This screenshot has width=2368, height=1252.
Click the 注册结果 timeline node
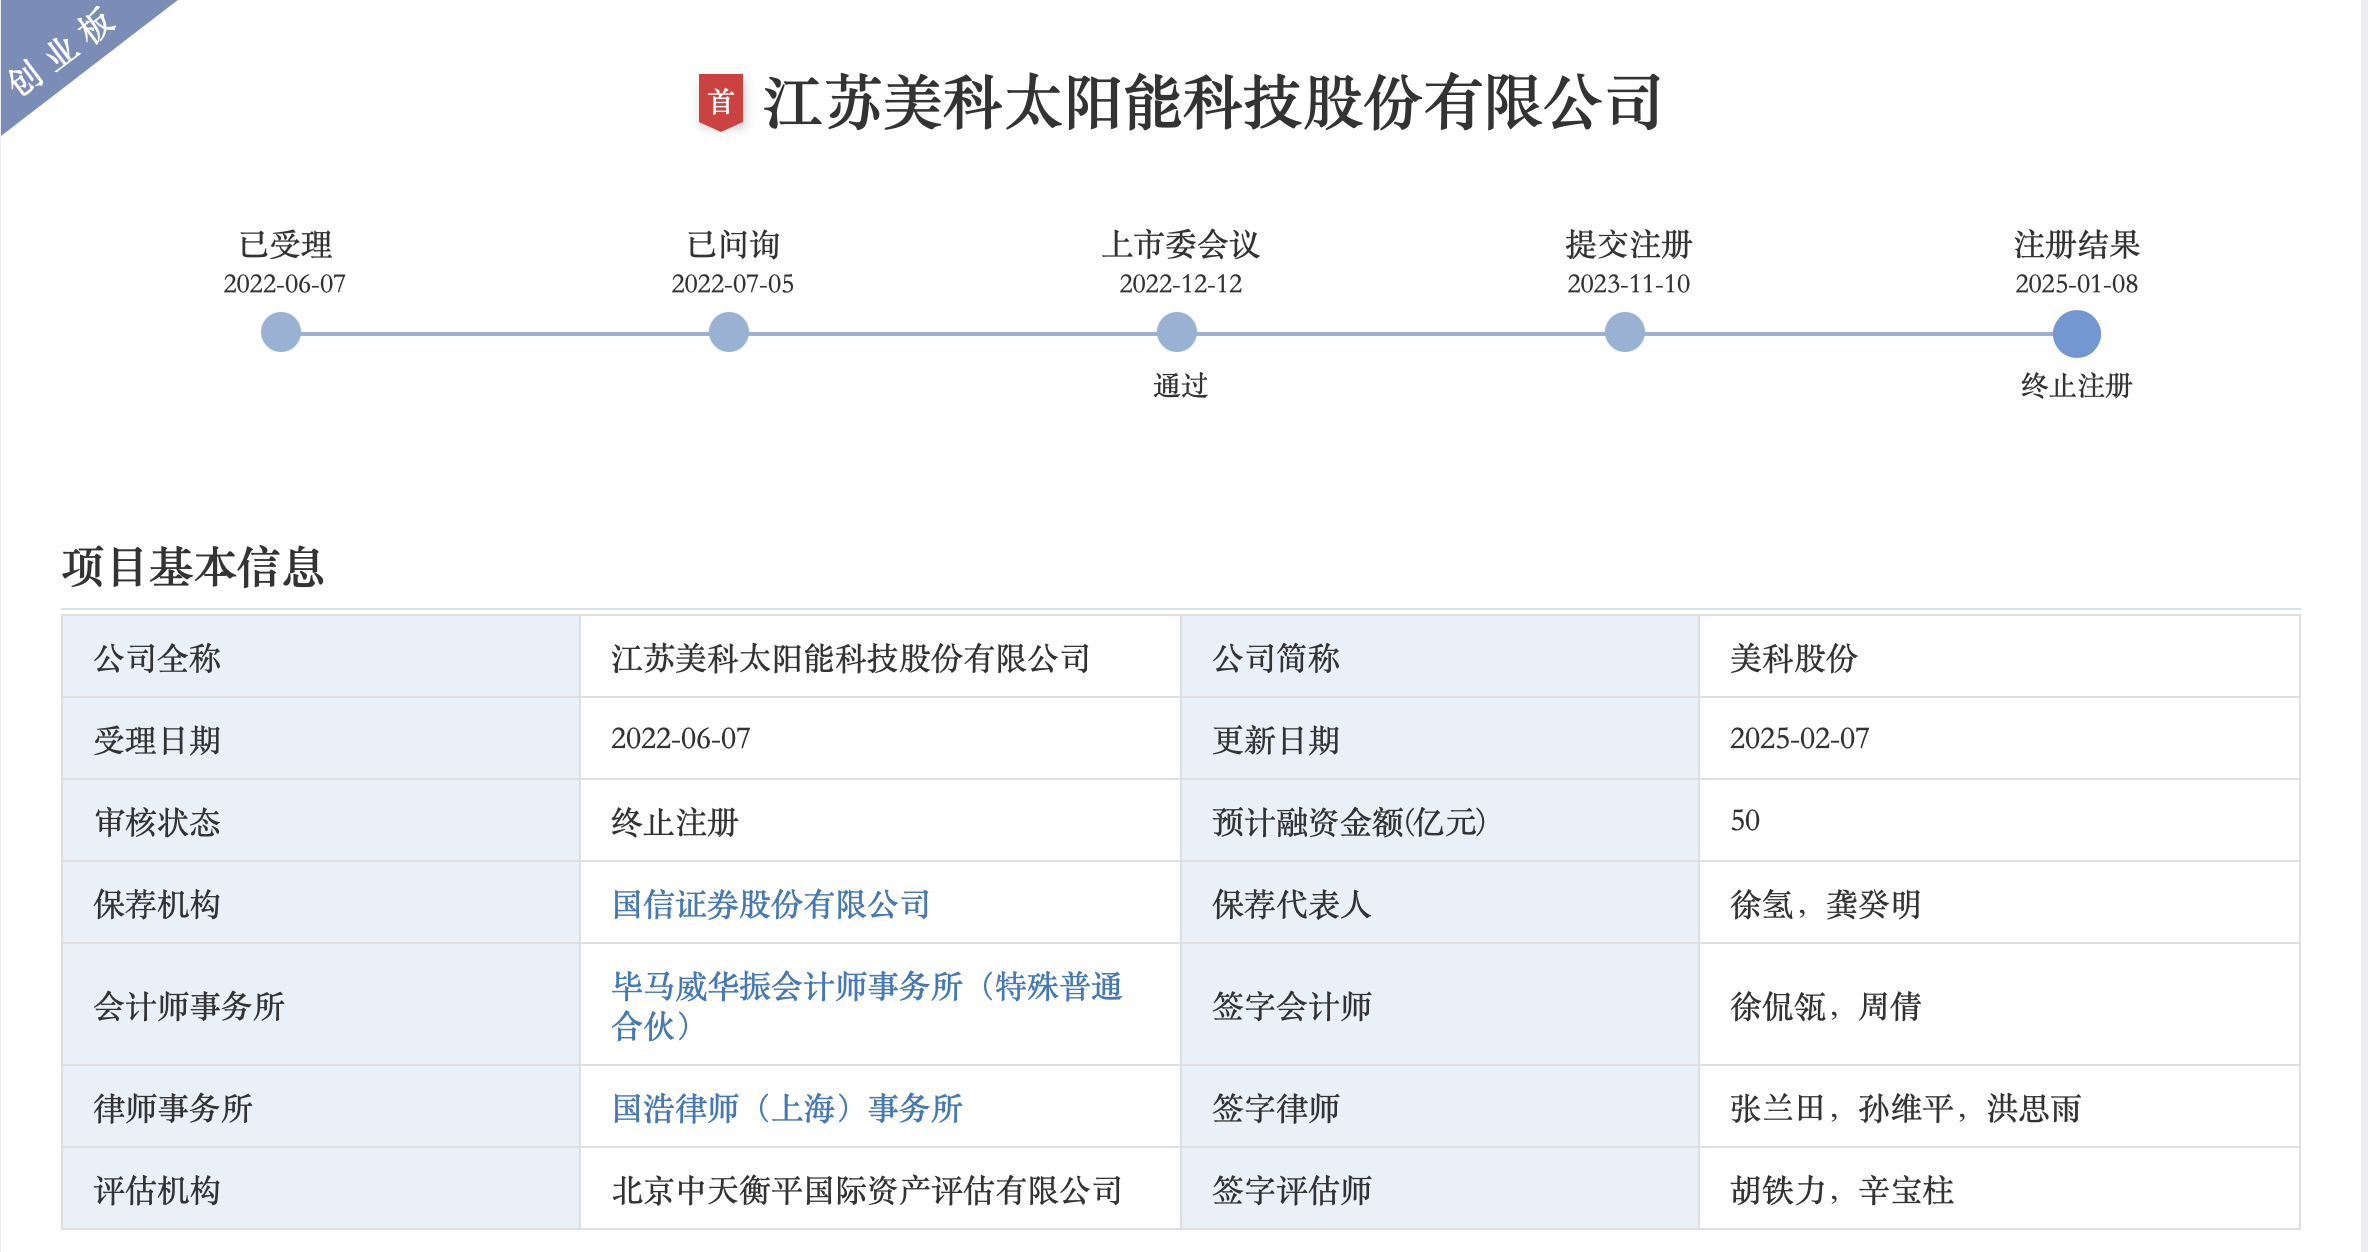coord(2076,333)
